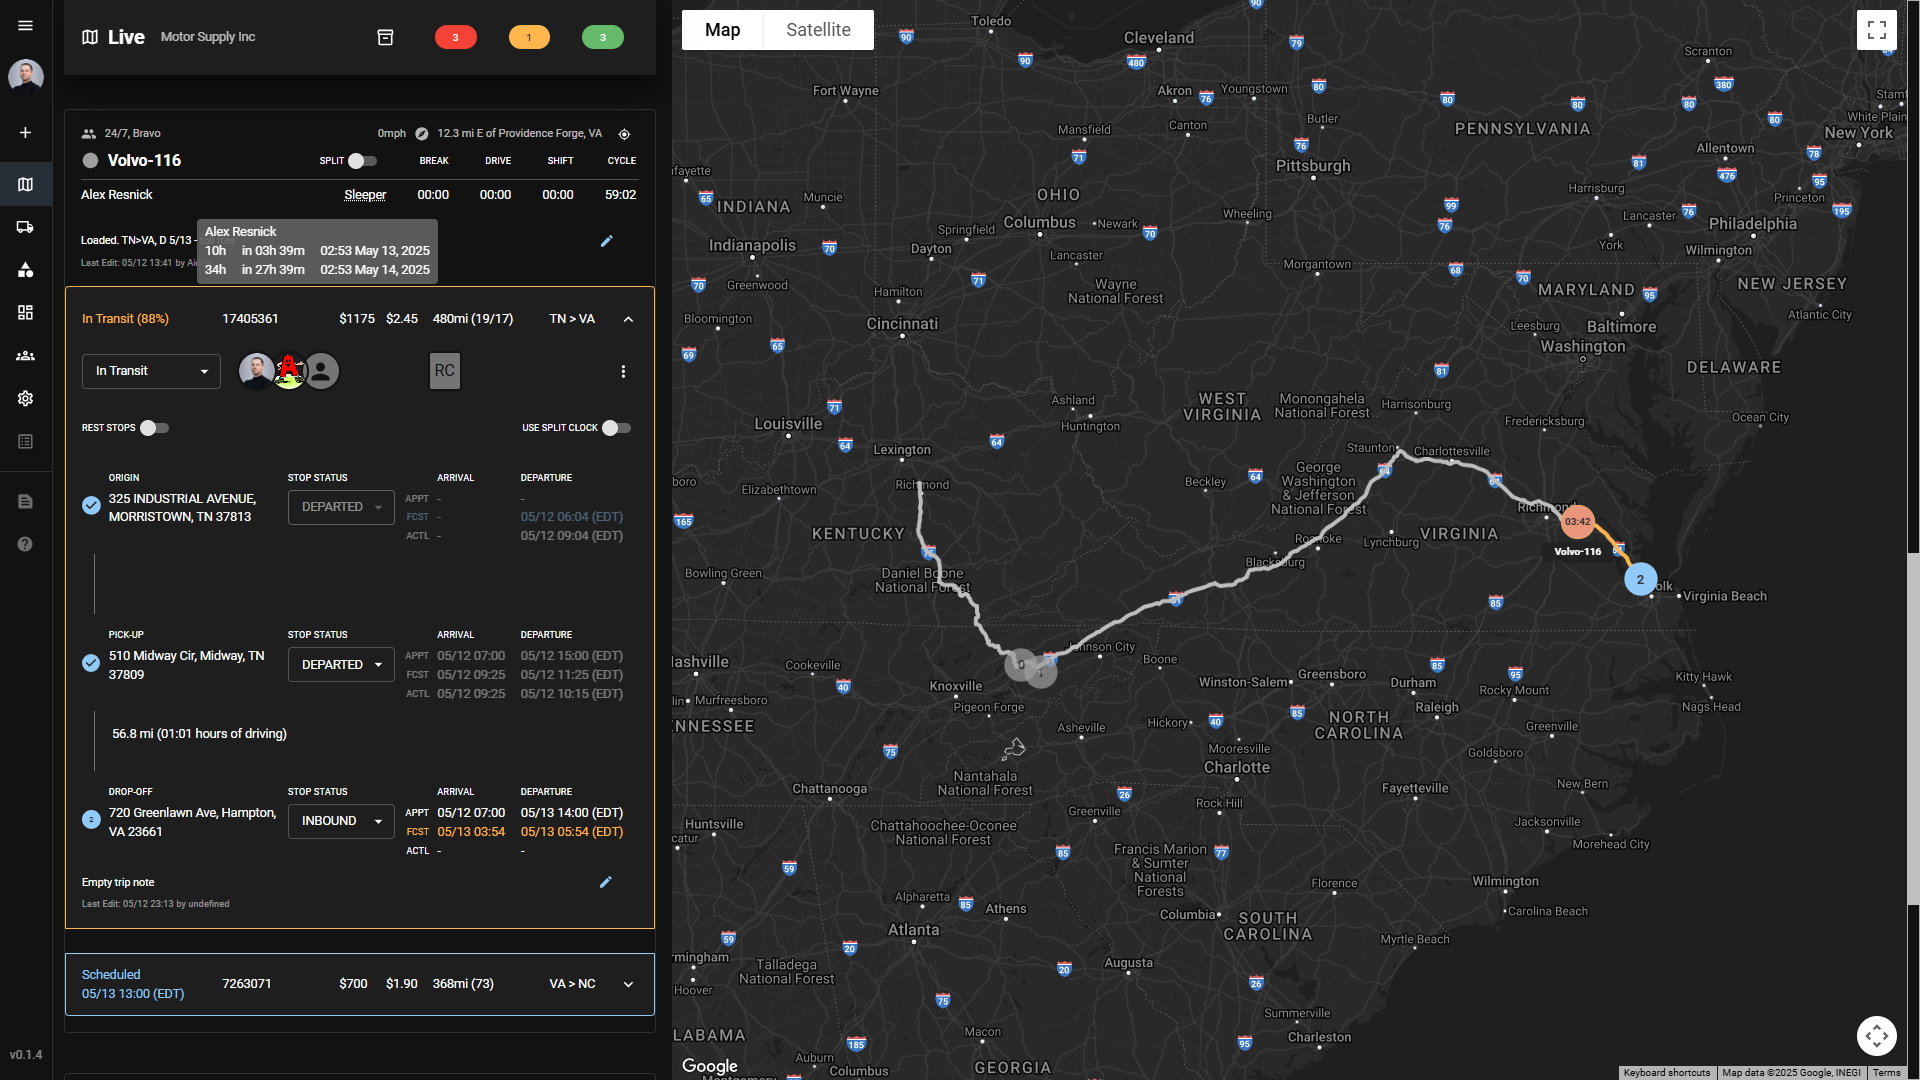This screenshot has height=1080, width=1920.
Task: Toggle the SPLIT switch
Action: click(x=362, y=161)
